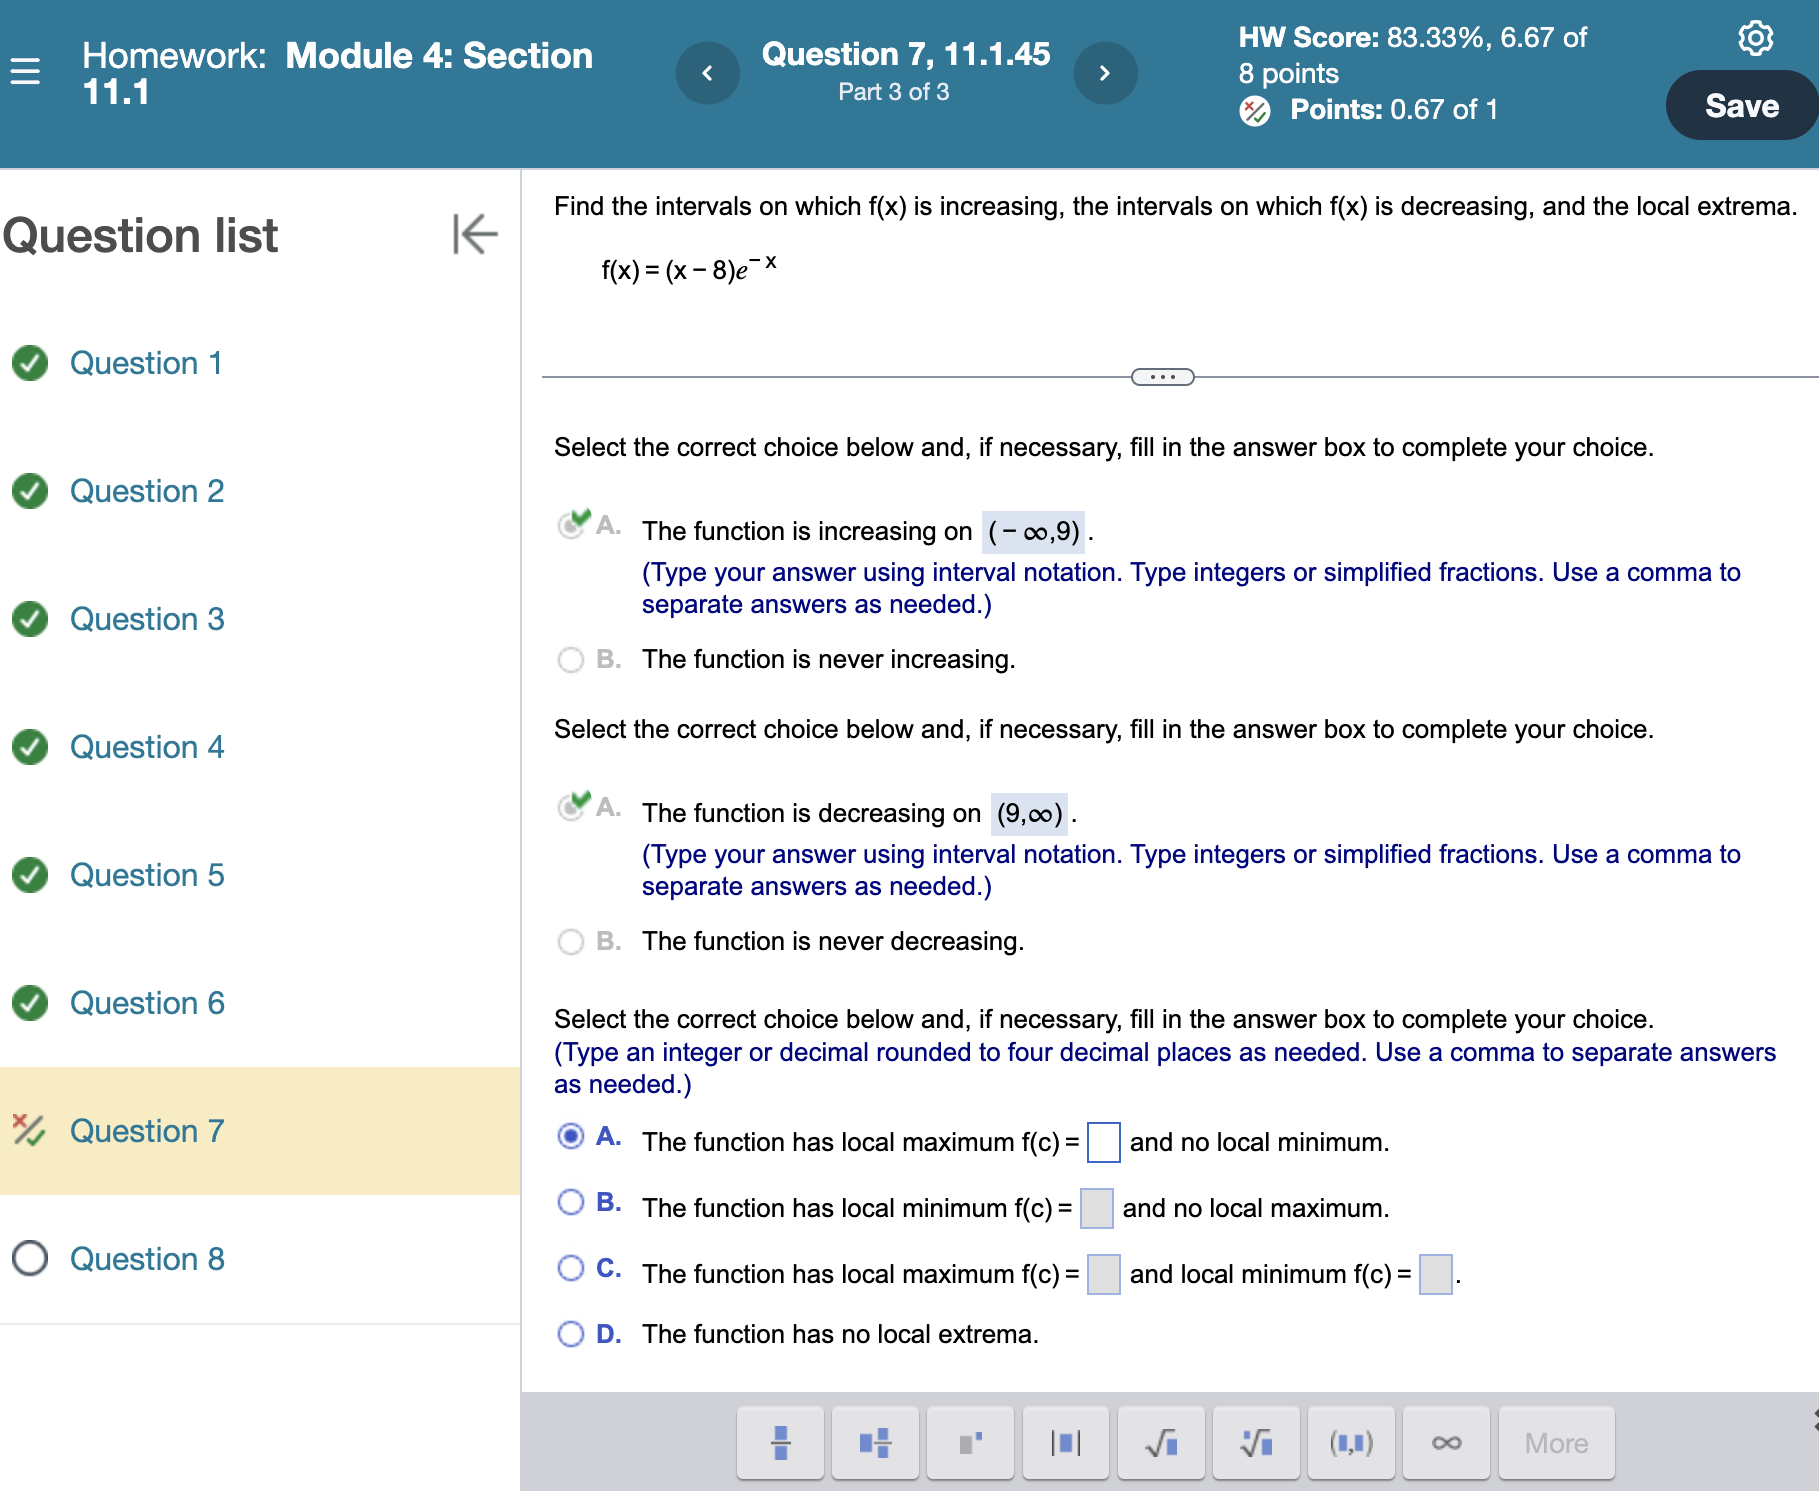Click the option B local minimum answer box

[x=1097, y=1208]
